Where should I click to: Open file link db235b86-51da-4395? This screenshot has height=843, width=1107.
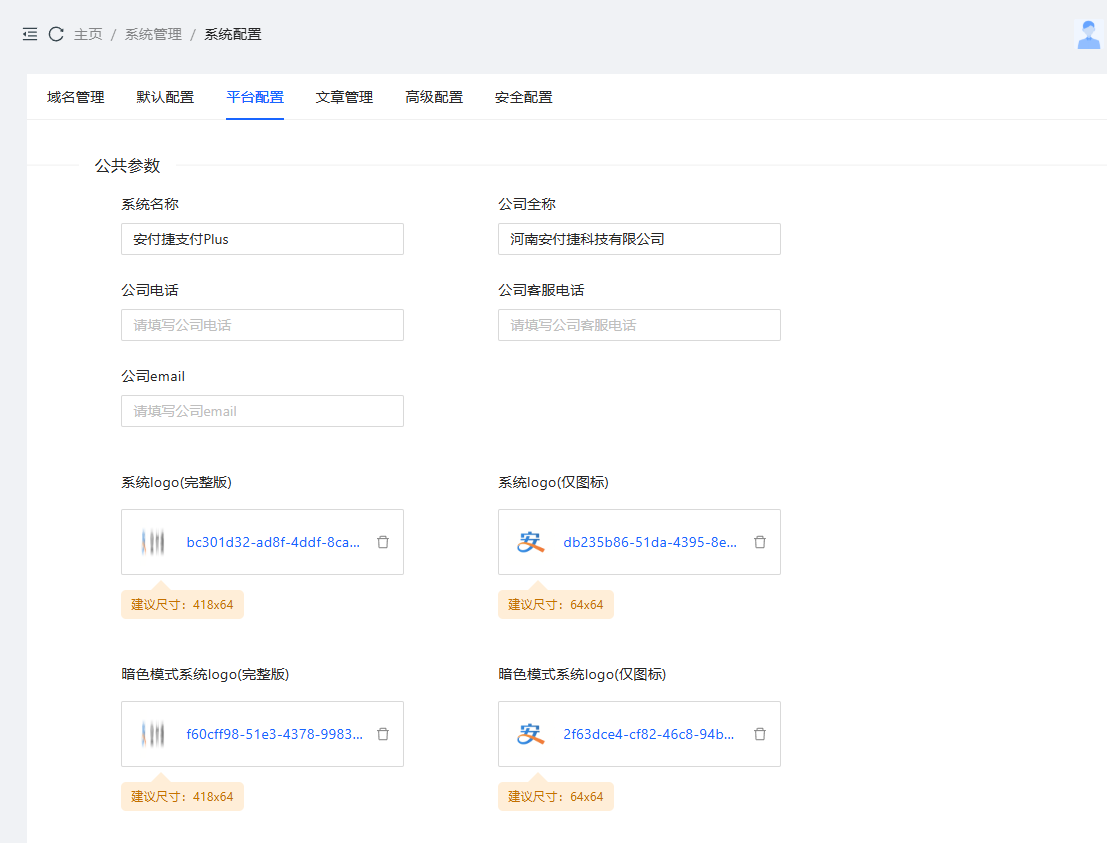click(650, 542)
